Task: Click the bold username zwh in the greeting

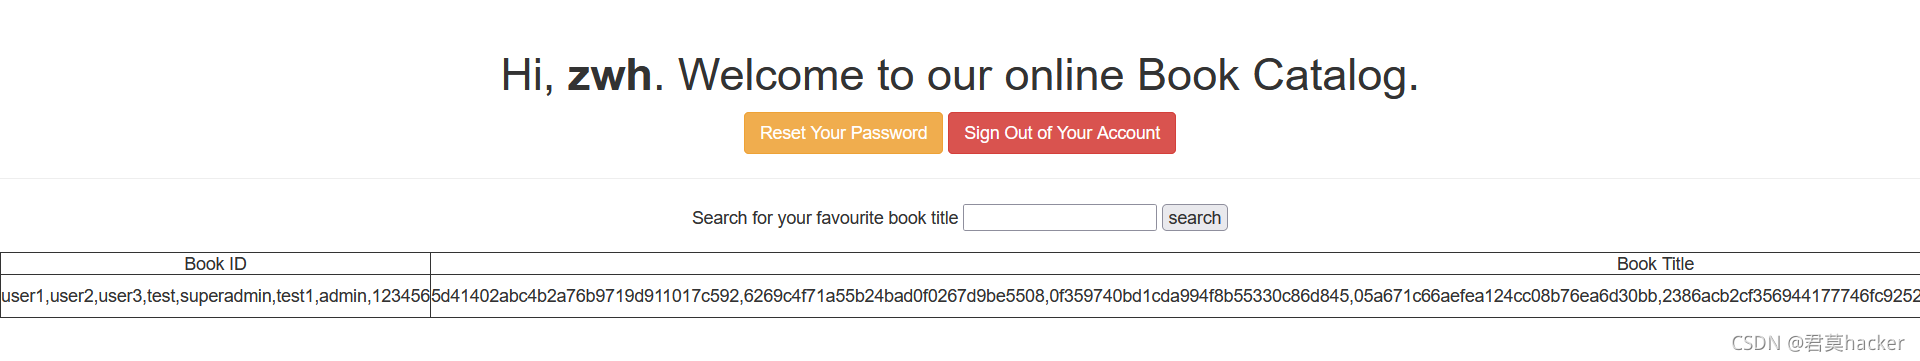Action: 609,75
